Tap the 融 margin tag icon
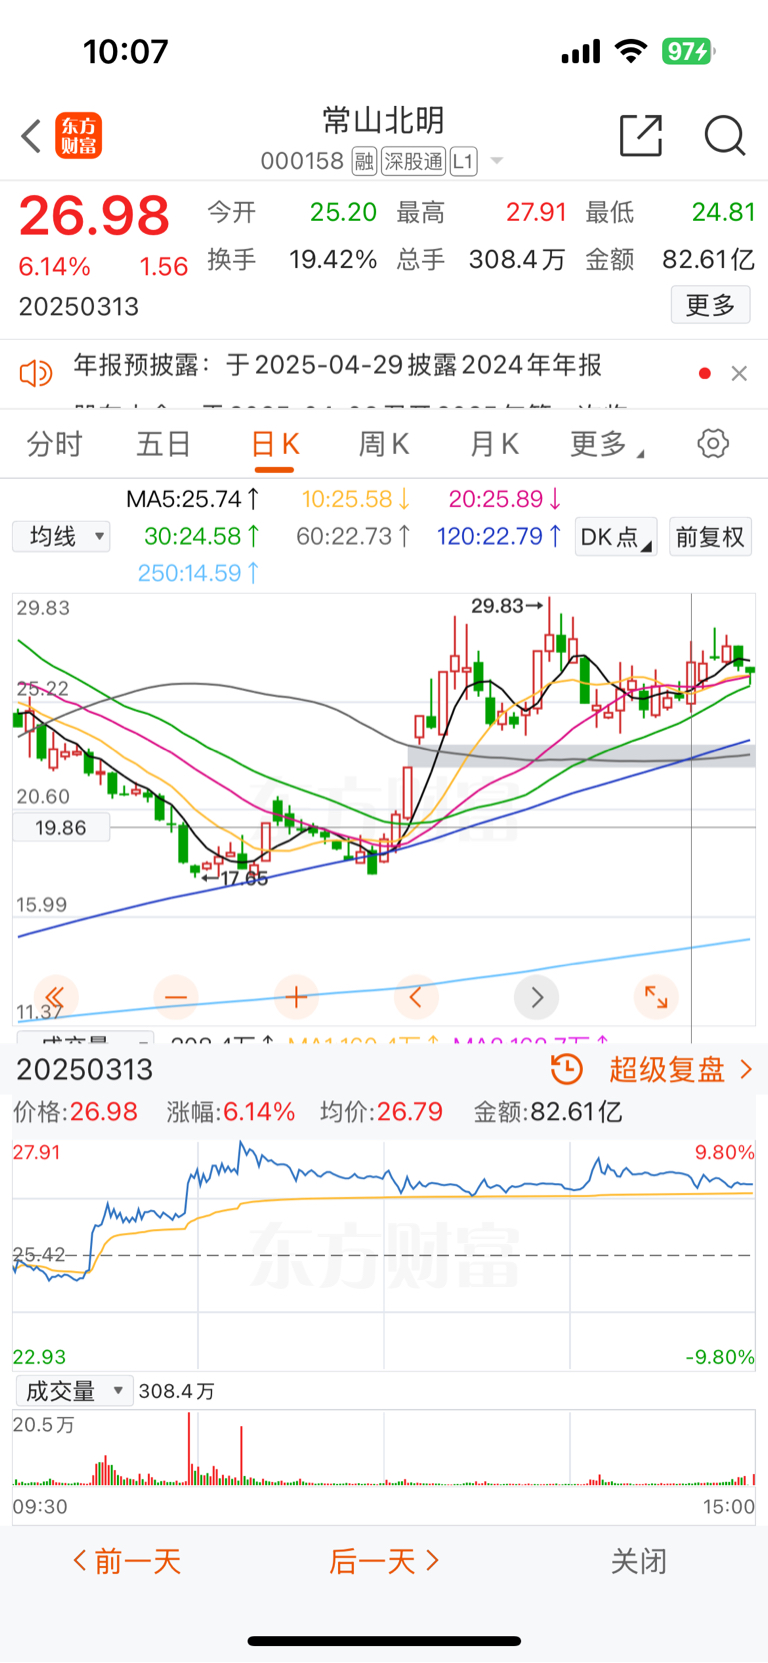The image size is (768, 1663). (364, 161)
